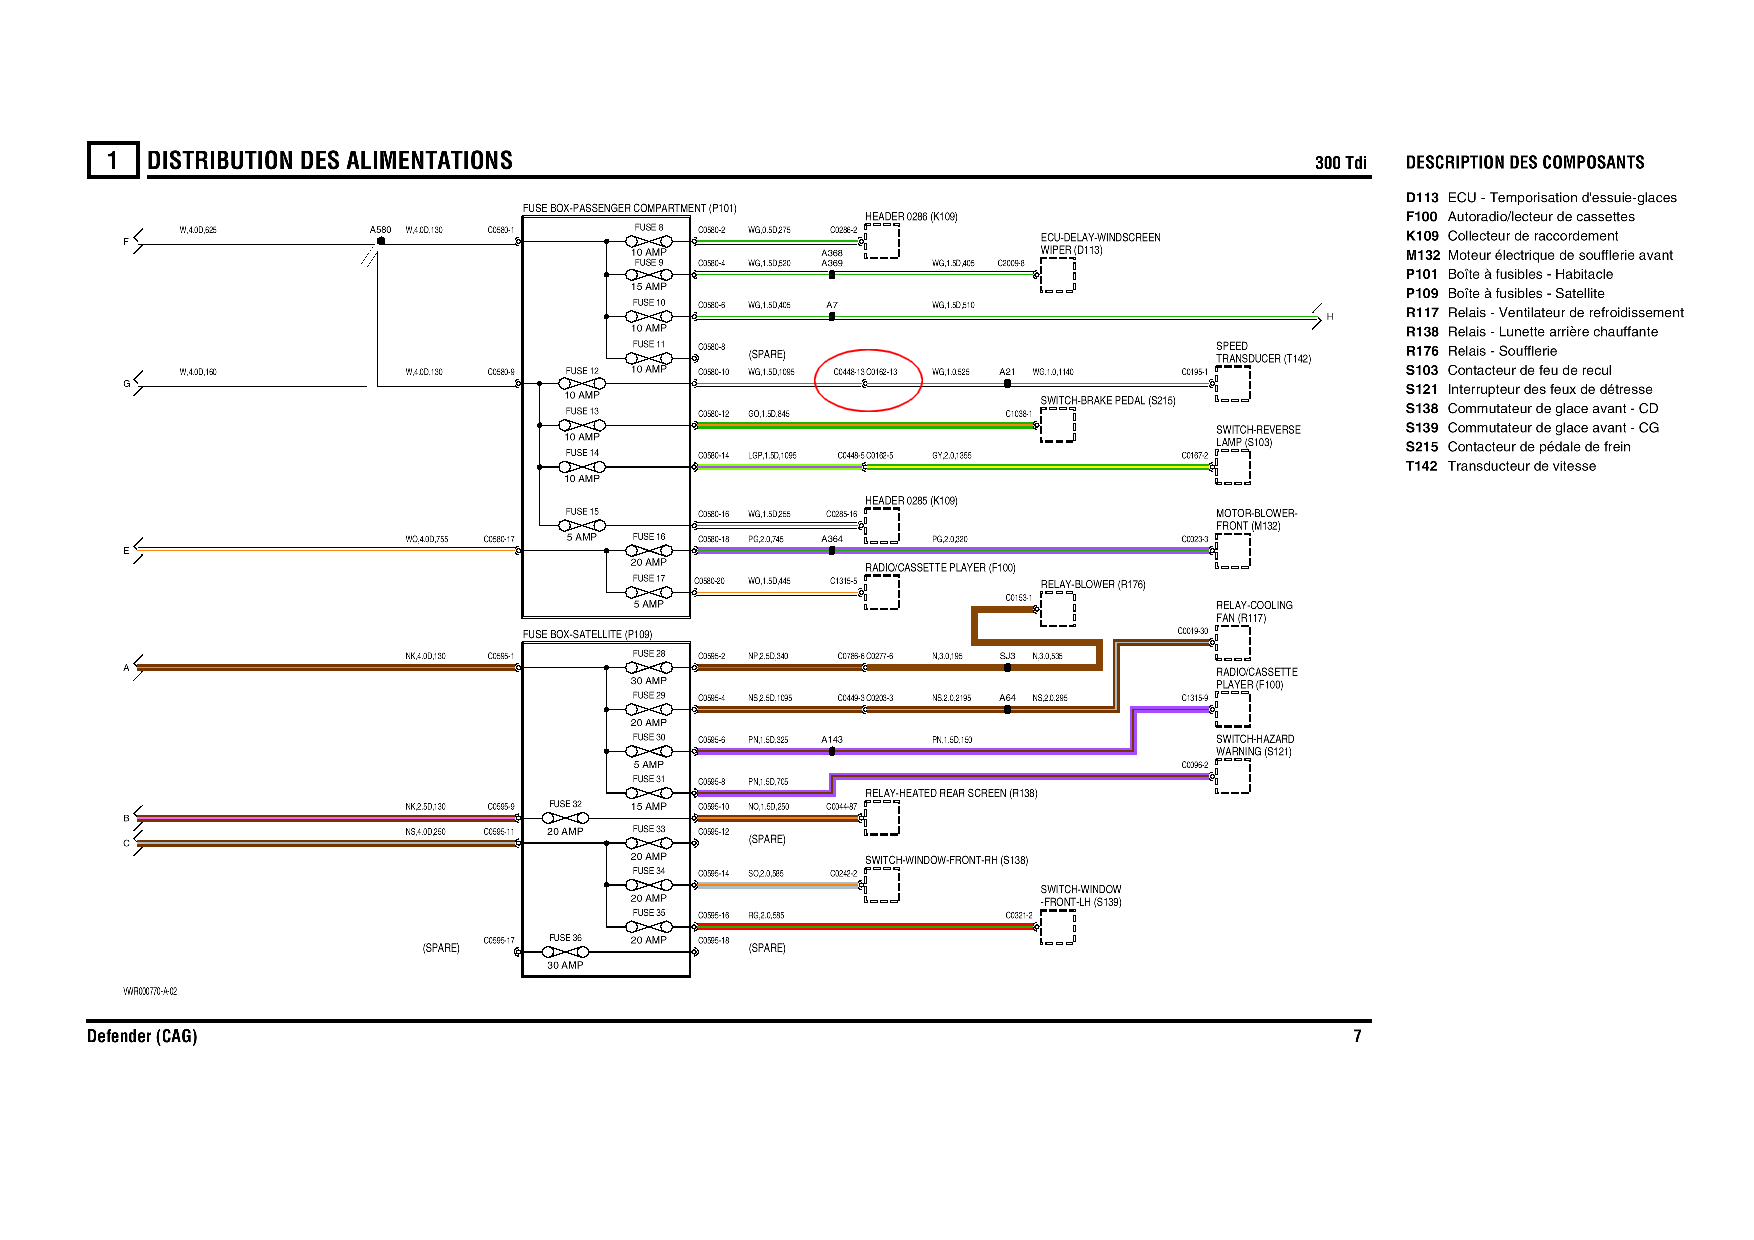Screen dimensions: 1754x1240
Task: Select the FUSE 28 30 AMP fuse symbol
Action: click(648, 667)
